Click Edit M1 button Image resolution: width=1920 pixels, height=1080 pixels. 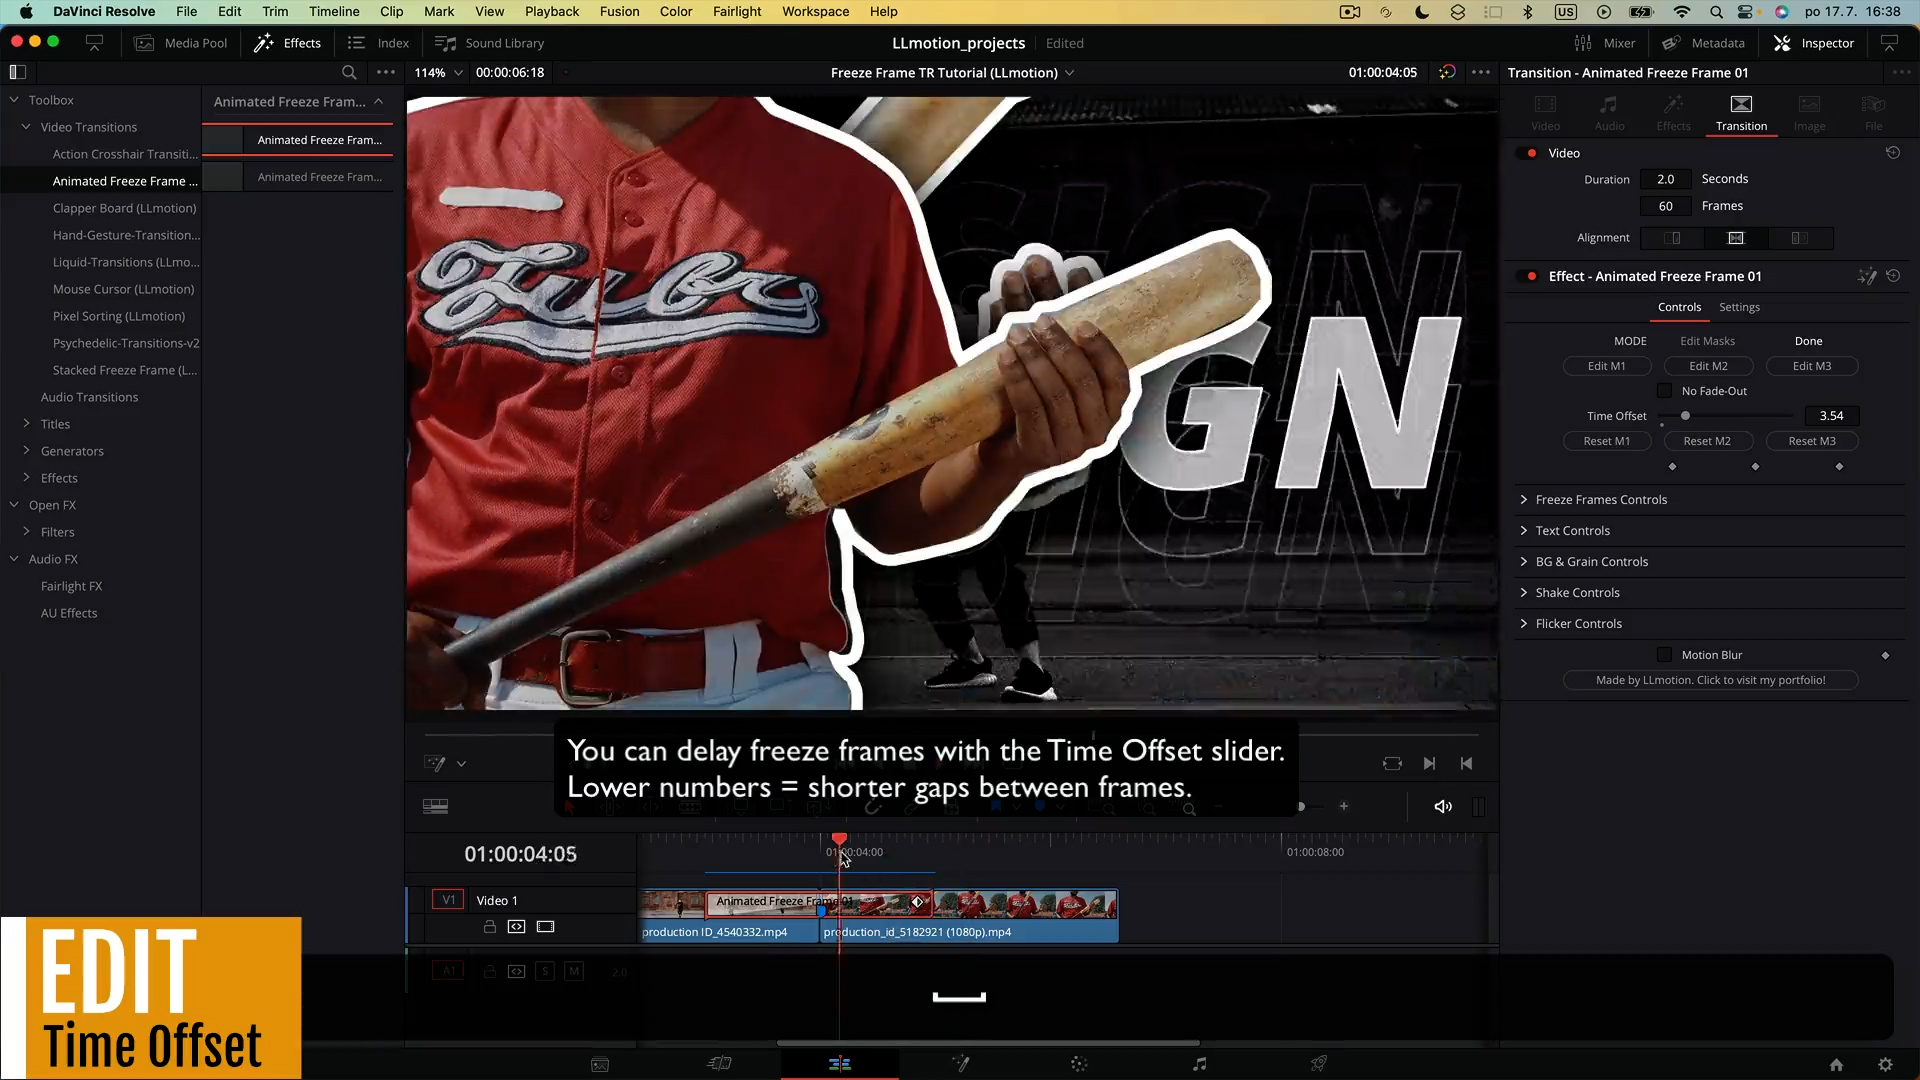point(1607,365)
